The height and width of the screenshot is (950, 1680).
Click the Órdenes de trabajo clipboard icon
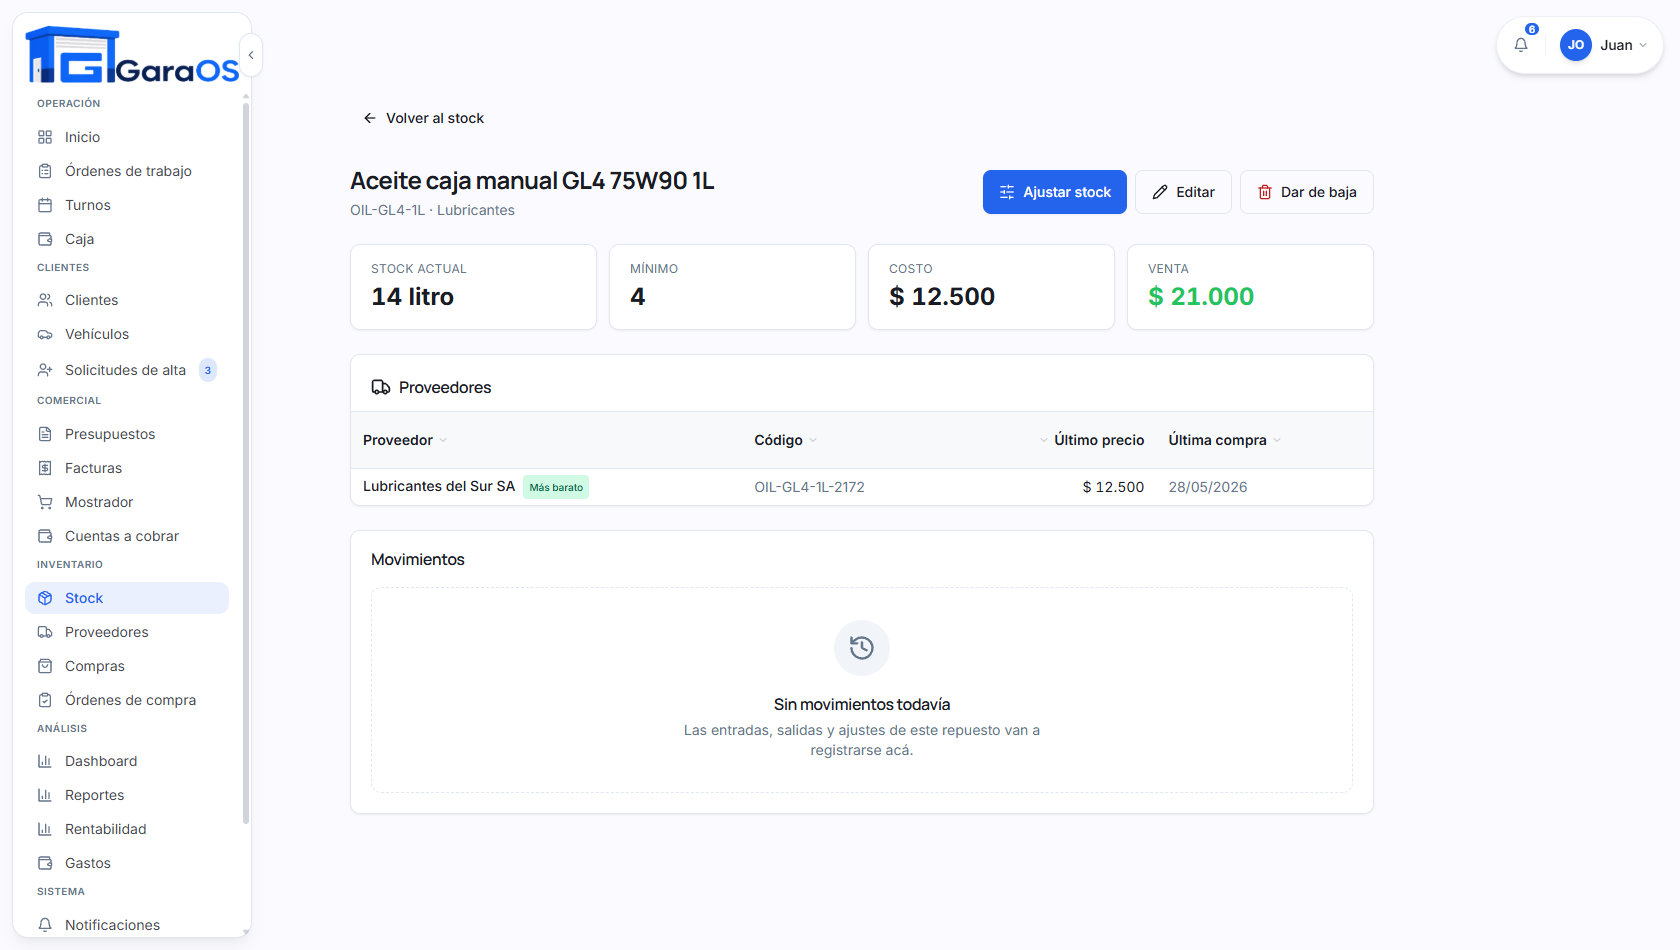(x=45, y=171)
